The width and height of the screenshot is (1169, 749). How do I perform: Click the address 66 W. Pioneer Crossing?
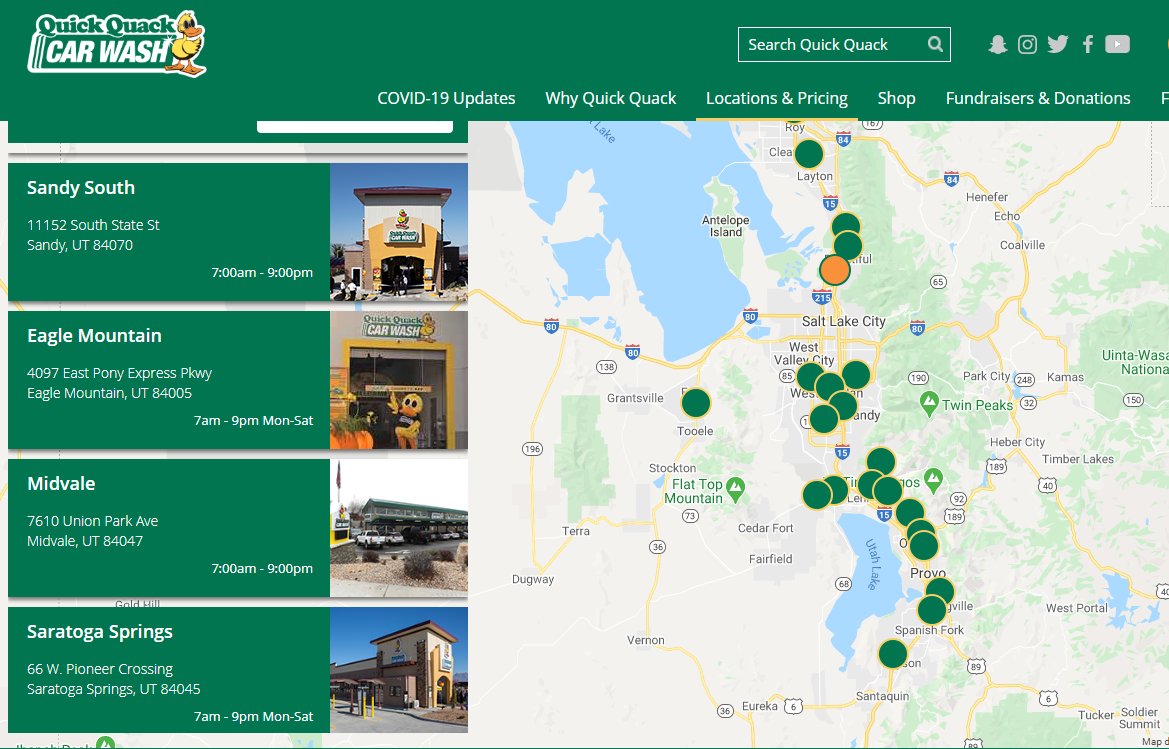coord(100,669)
